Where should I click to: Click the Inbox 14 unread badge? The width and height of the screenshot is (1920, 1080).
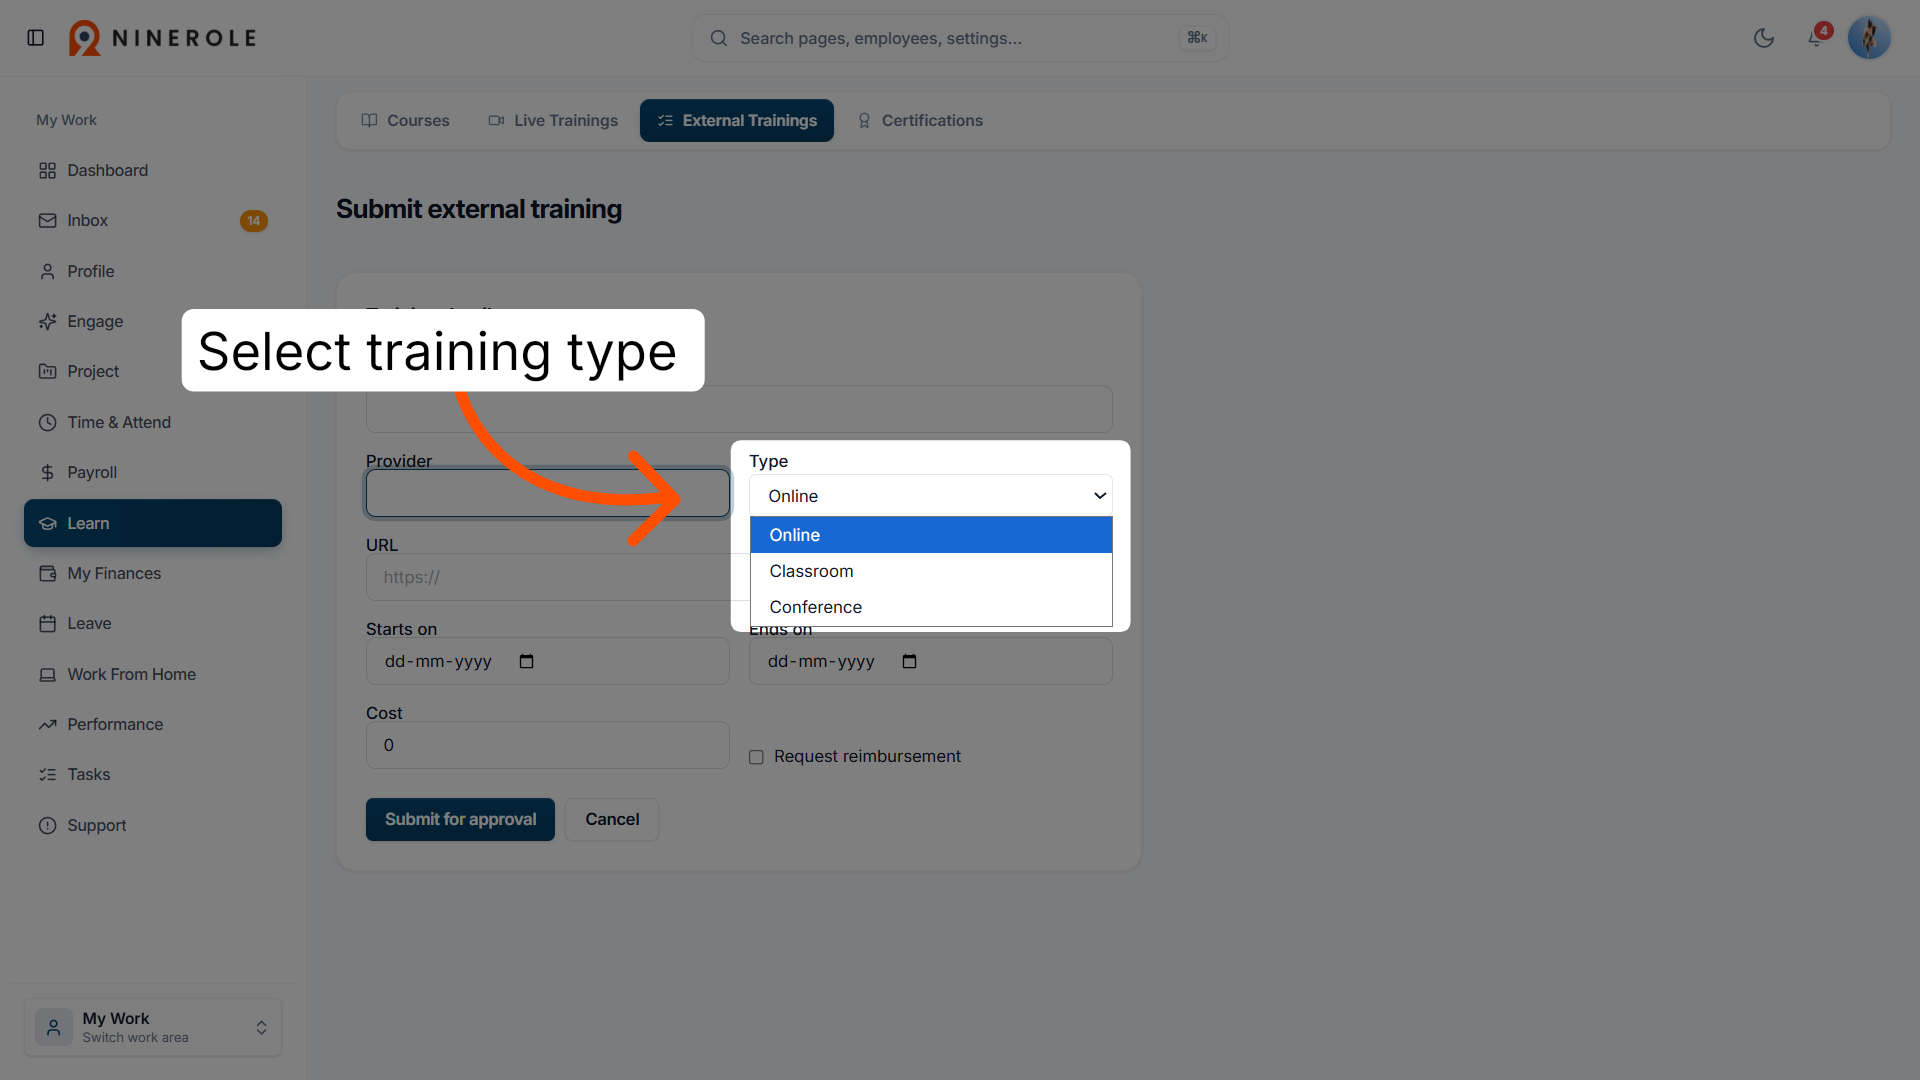[254, 221]
